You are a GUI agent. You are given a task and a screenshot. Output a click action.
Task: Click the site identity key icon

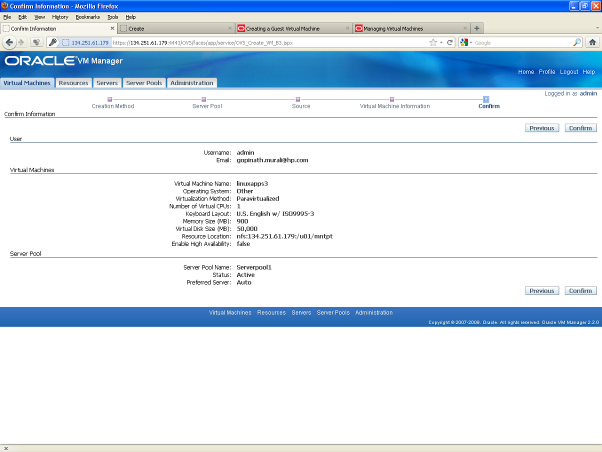click(53, 43)
